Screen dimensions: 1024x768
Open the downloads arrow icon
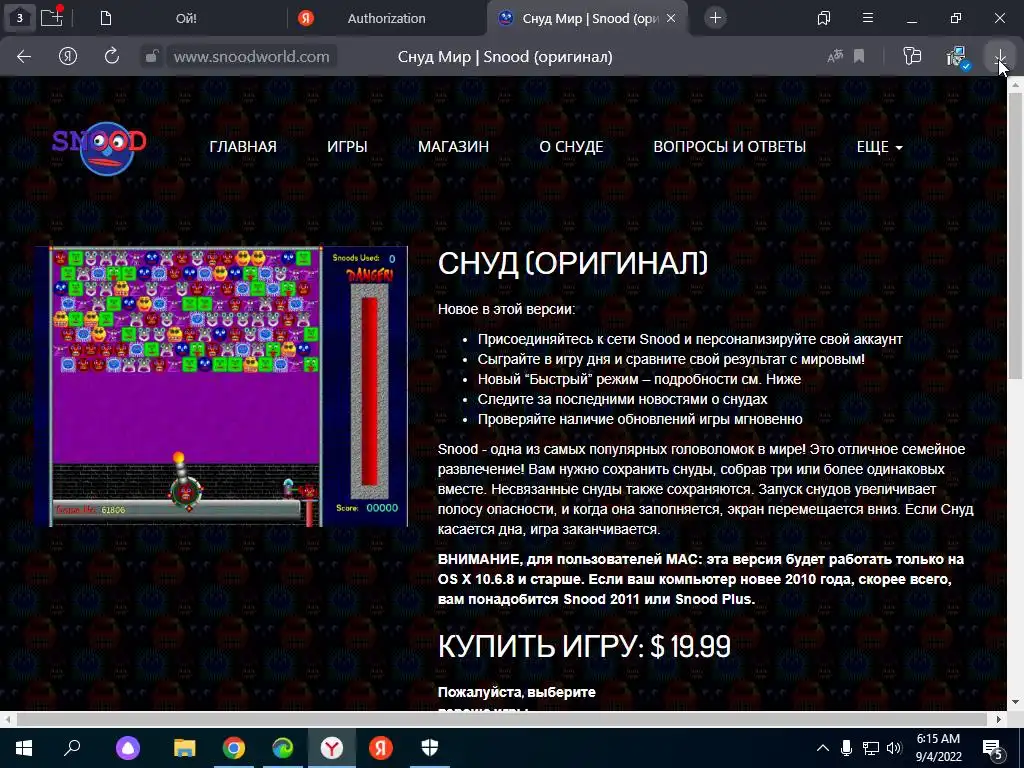(1000, 58)
